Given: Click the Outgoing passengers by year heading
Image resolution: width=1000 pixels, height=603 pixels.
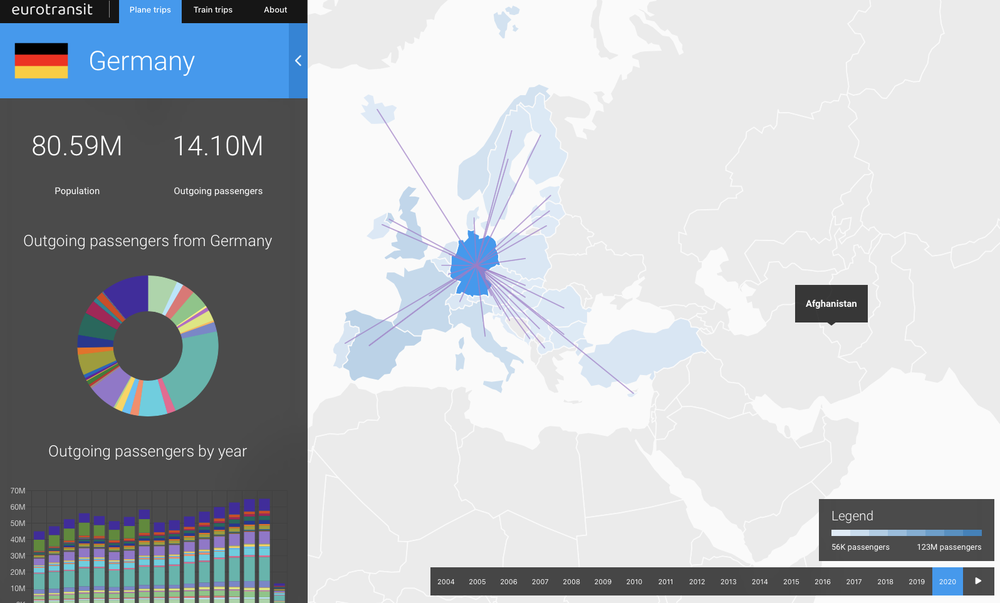Looking at the screenshot, I should point(147,451).
